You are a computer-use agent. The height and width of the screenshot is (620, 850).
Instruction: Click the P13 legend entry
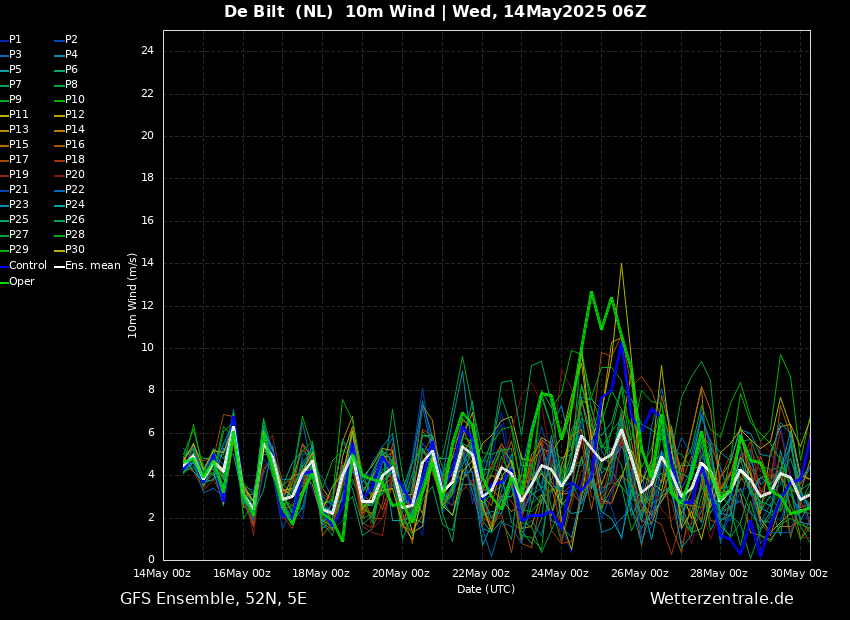[x=18, y=130]
